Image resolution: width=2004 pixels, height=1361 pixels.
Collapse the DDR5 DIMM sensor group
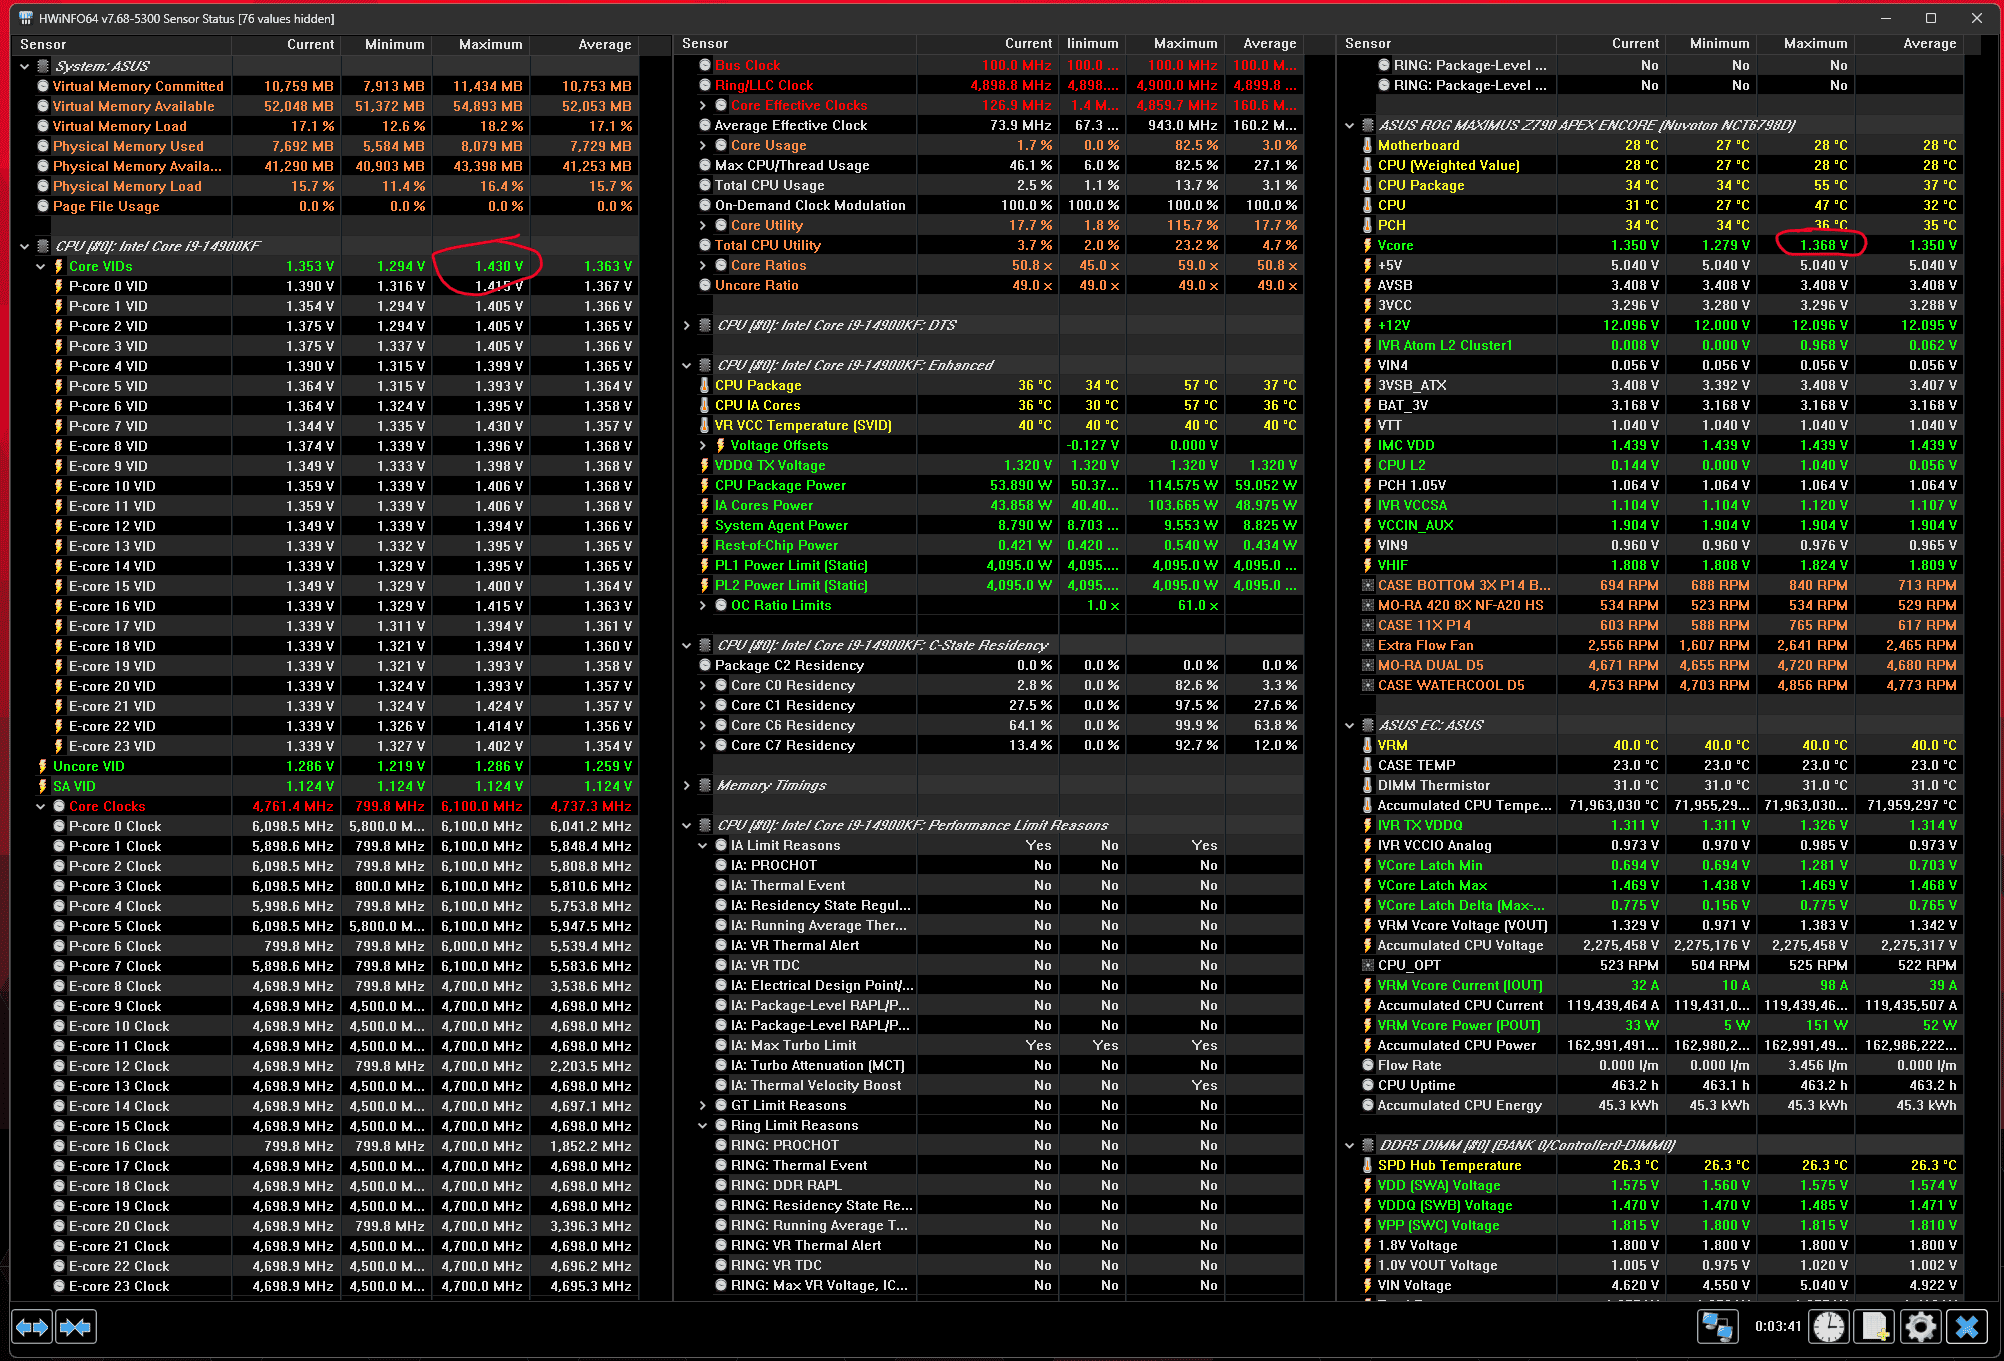pos(1349,1145)
